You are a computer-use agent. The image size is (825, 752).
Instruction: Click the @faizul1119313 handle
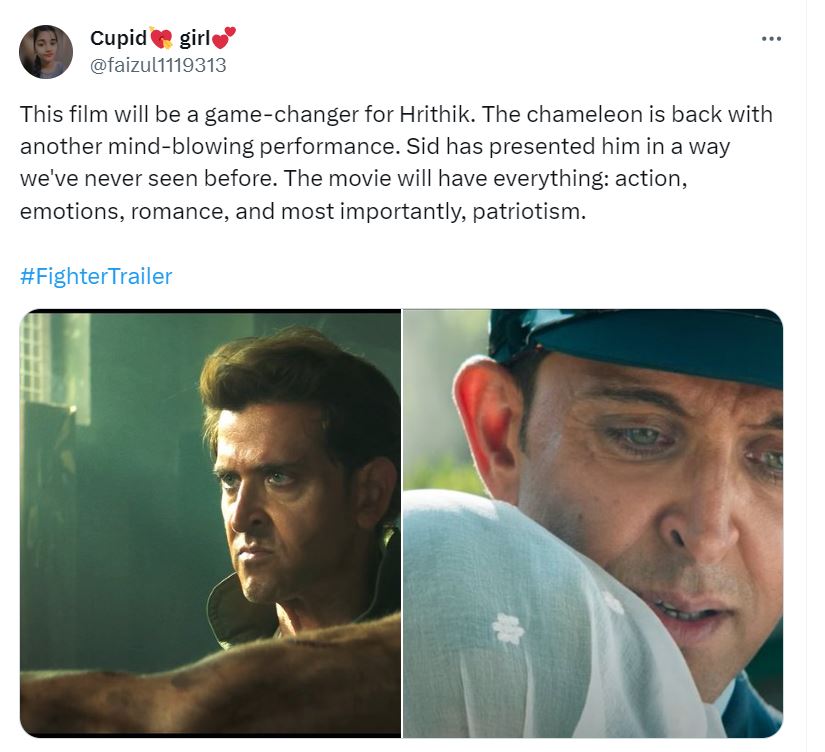(158, 65)
